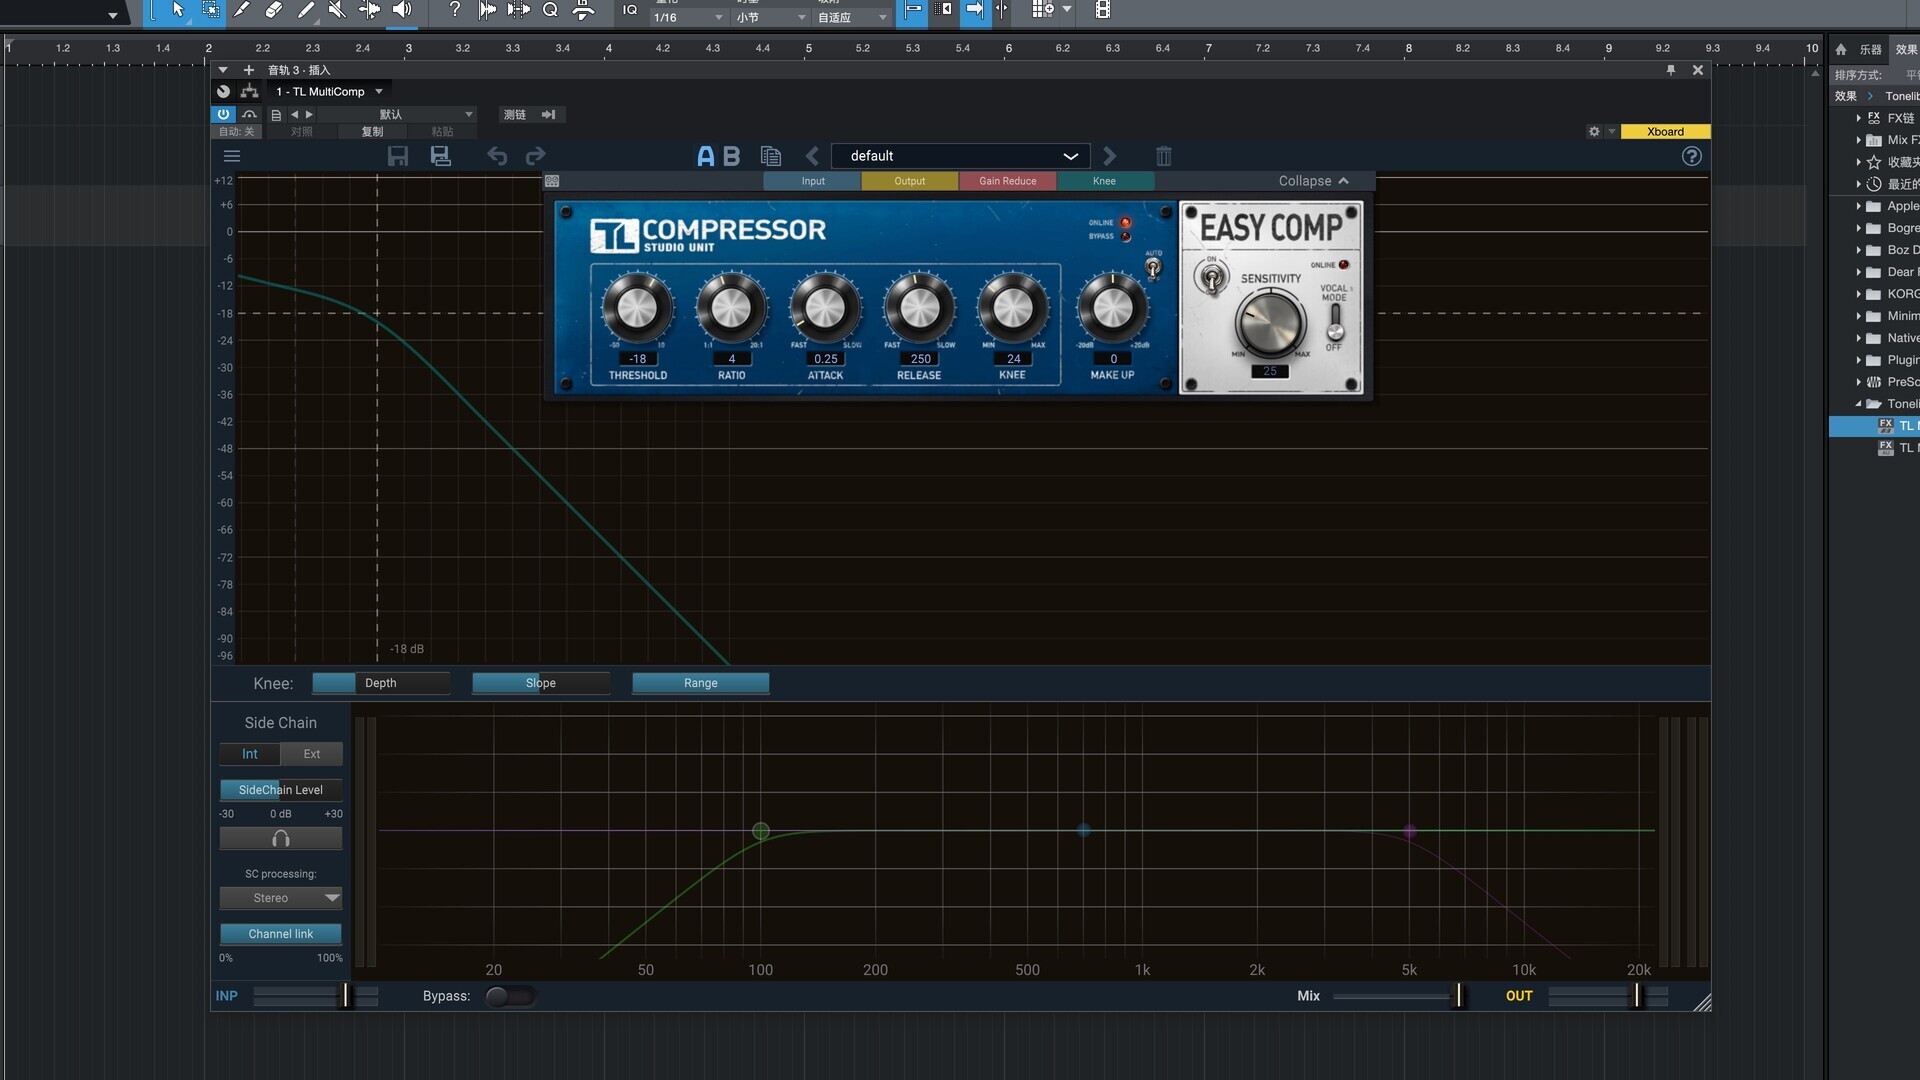This screenshot has height=1080, width=1920.
Task: Click the save preset floppy icon
Action: [398, 156]
